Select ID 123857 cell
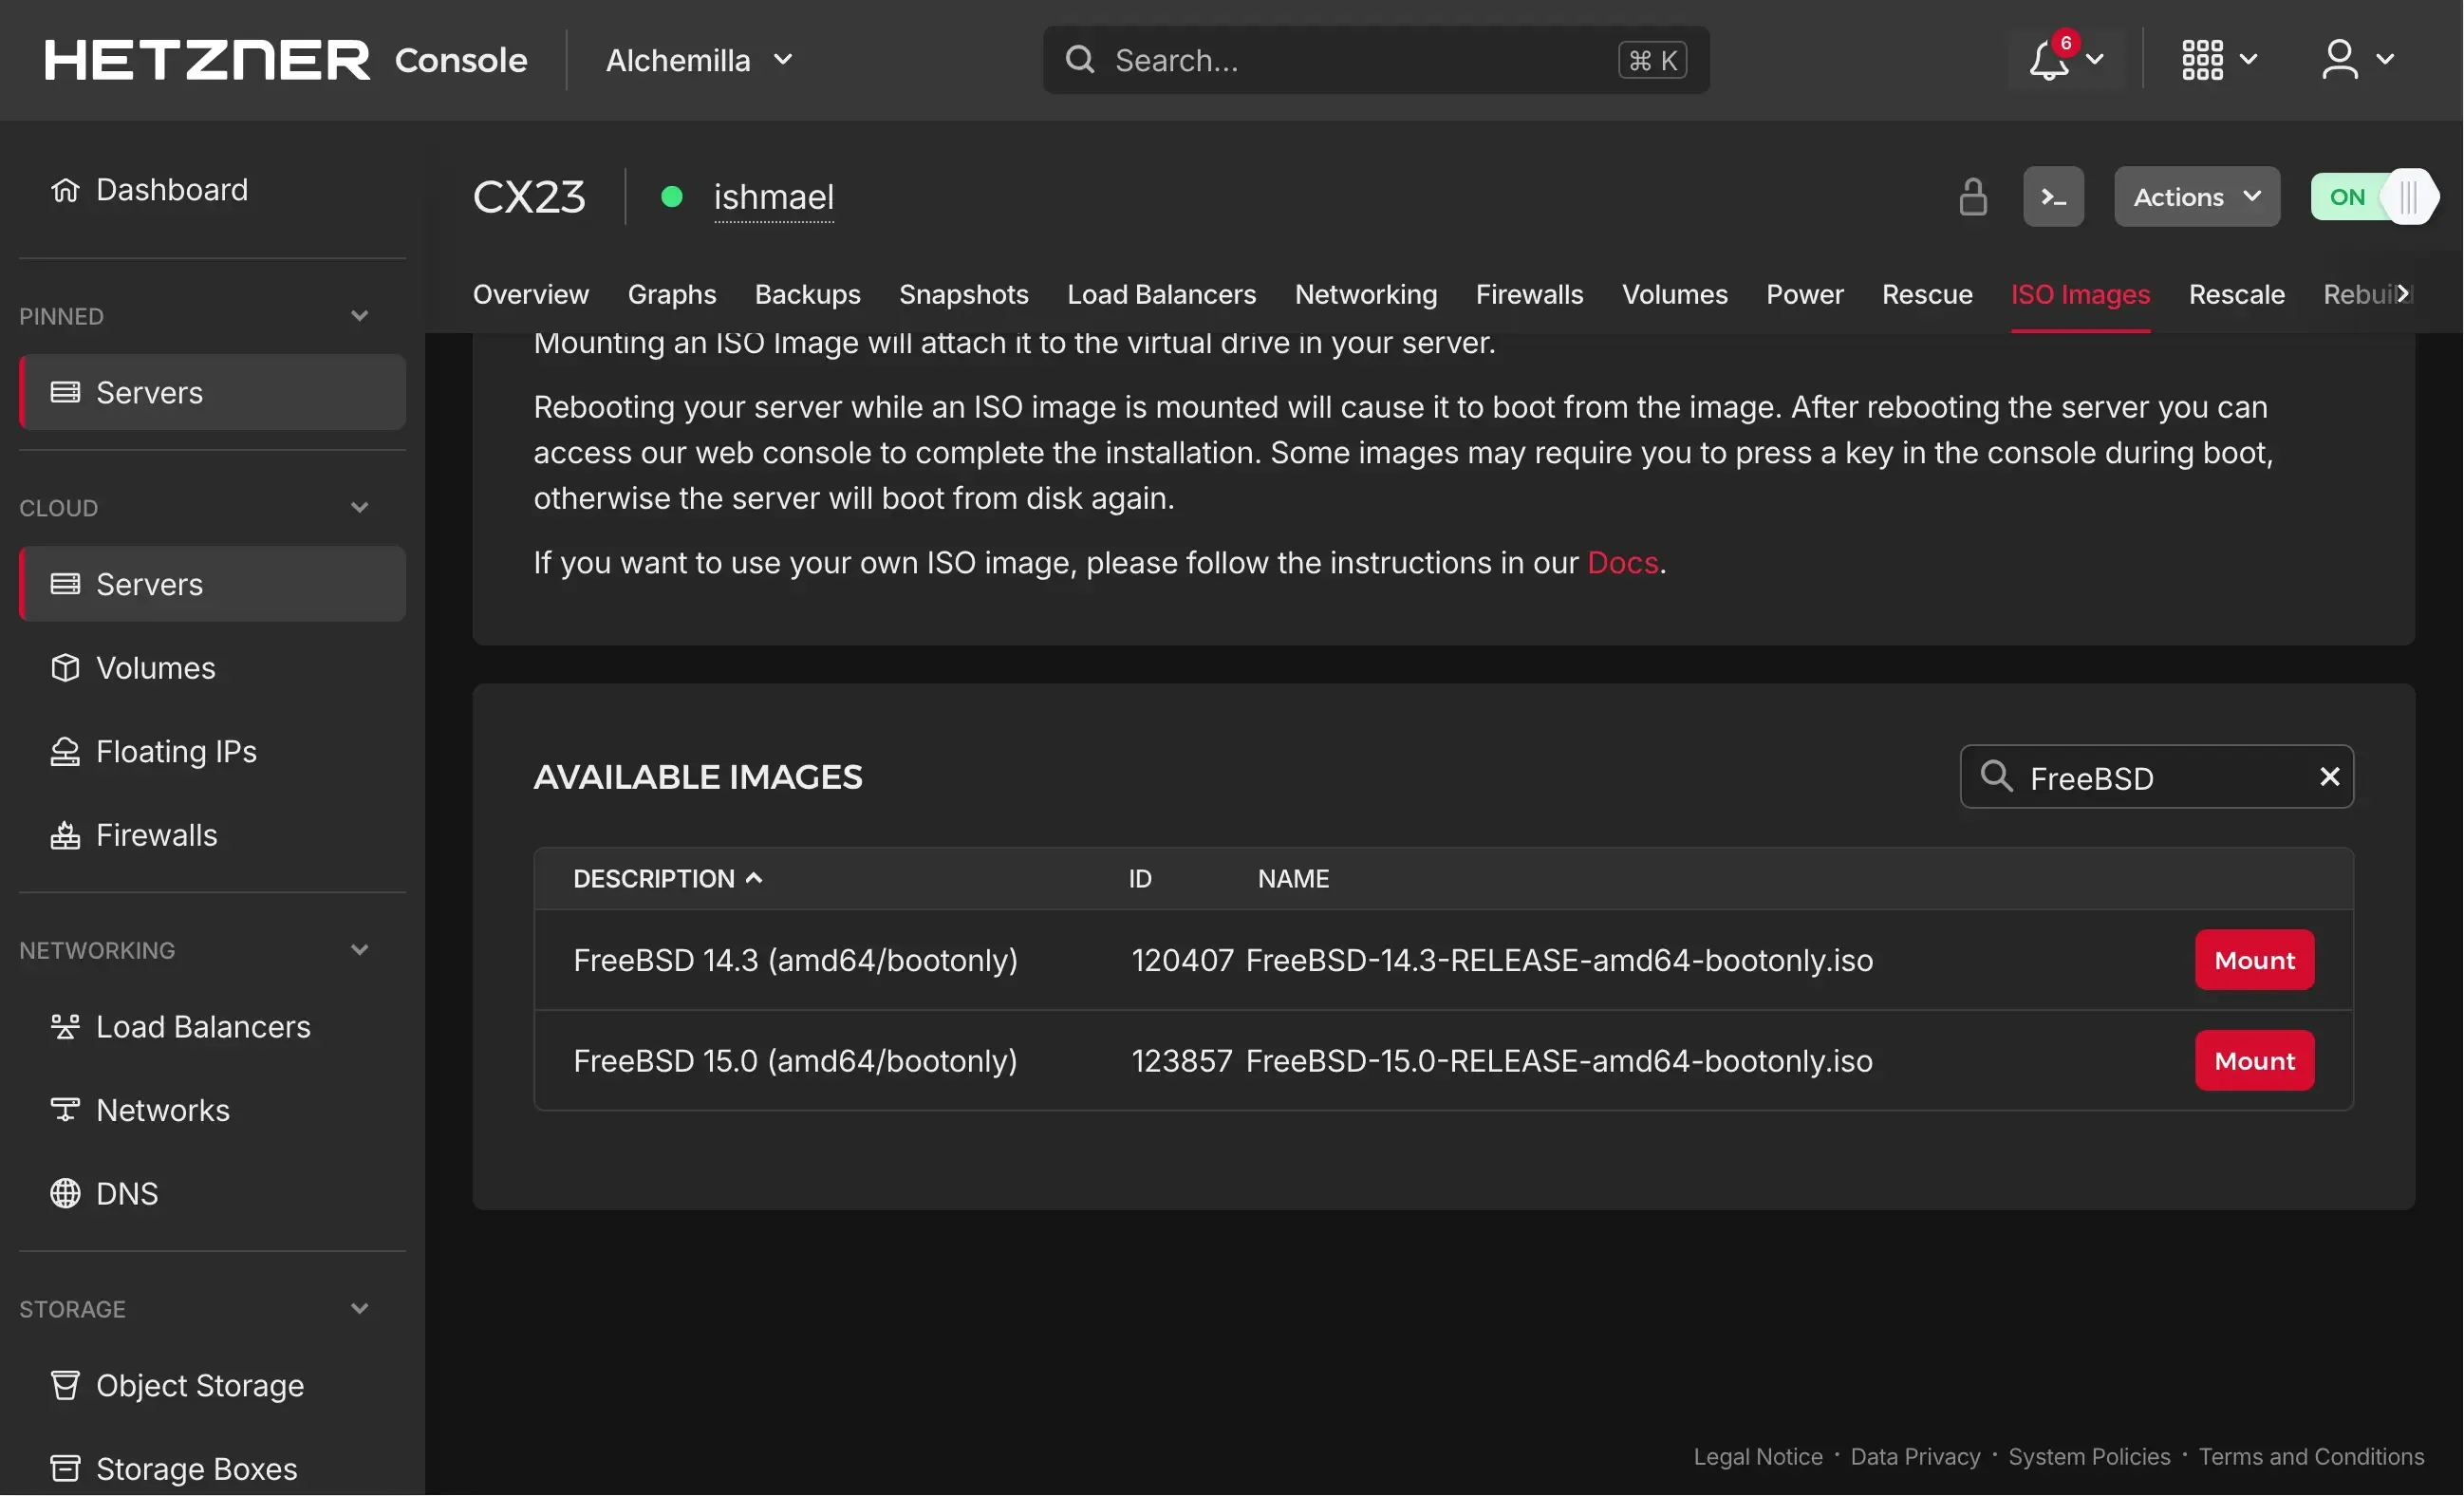The height and width of the screenshot is (1496, 2464). pyautogui.click(x=1182, y=1061)
